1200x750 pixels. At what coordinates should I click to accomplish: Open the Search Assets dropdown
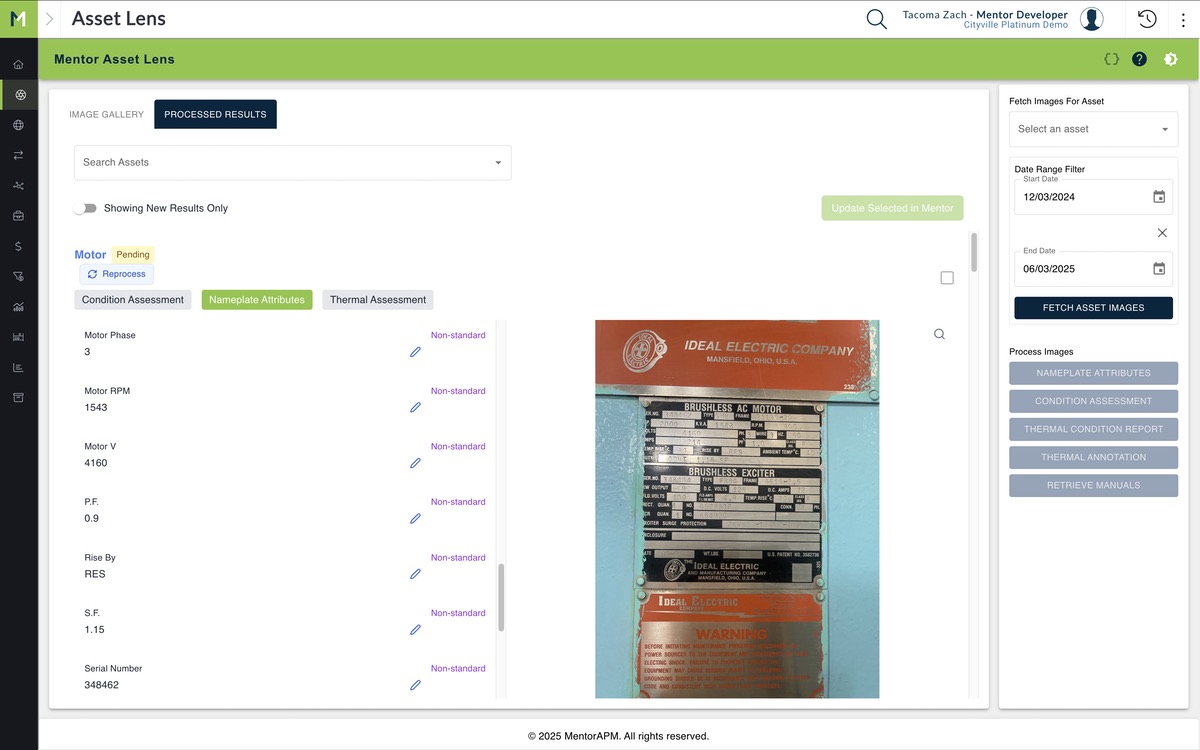coord(292,163)
